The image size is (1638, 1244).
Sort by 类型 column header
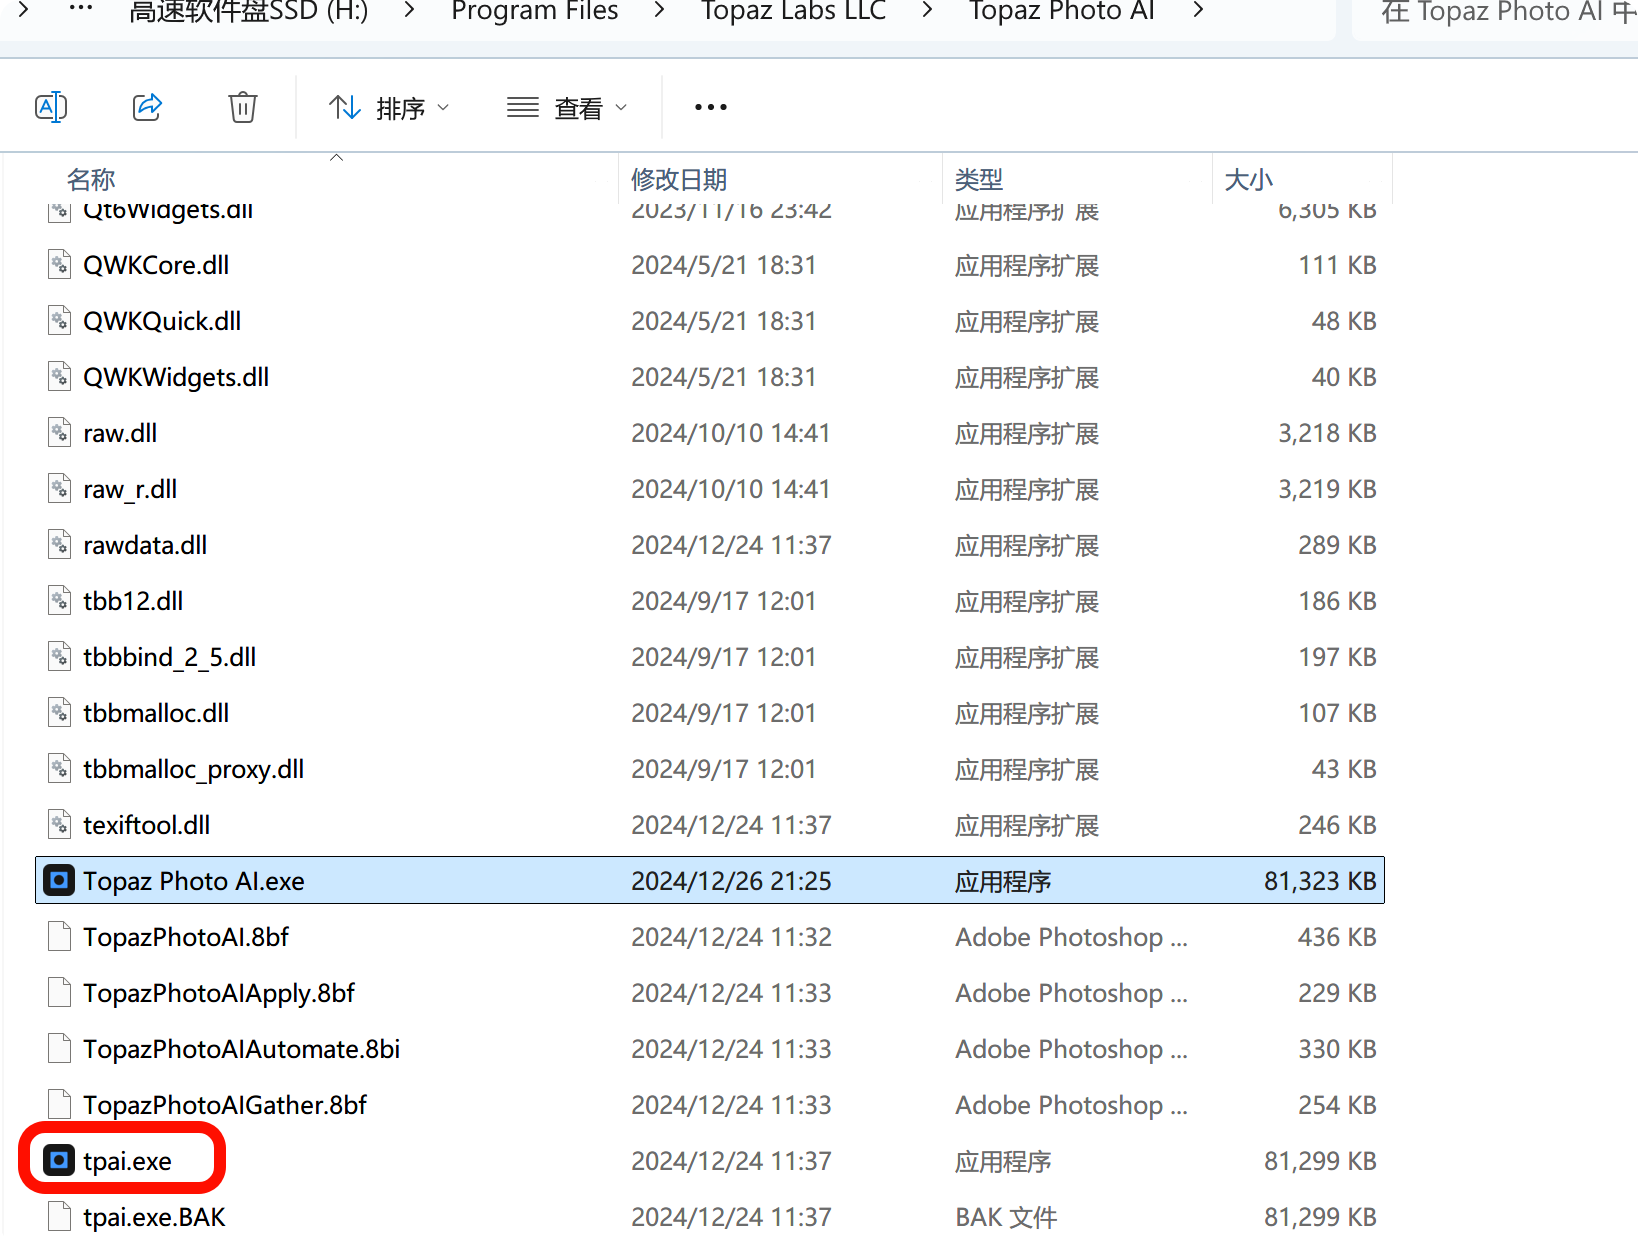click(x=979, y=179)
